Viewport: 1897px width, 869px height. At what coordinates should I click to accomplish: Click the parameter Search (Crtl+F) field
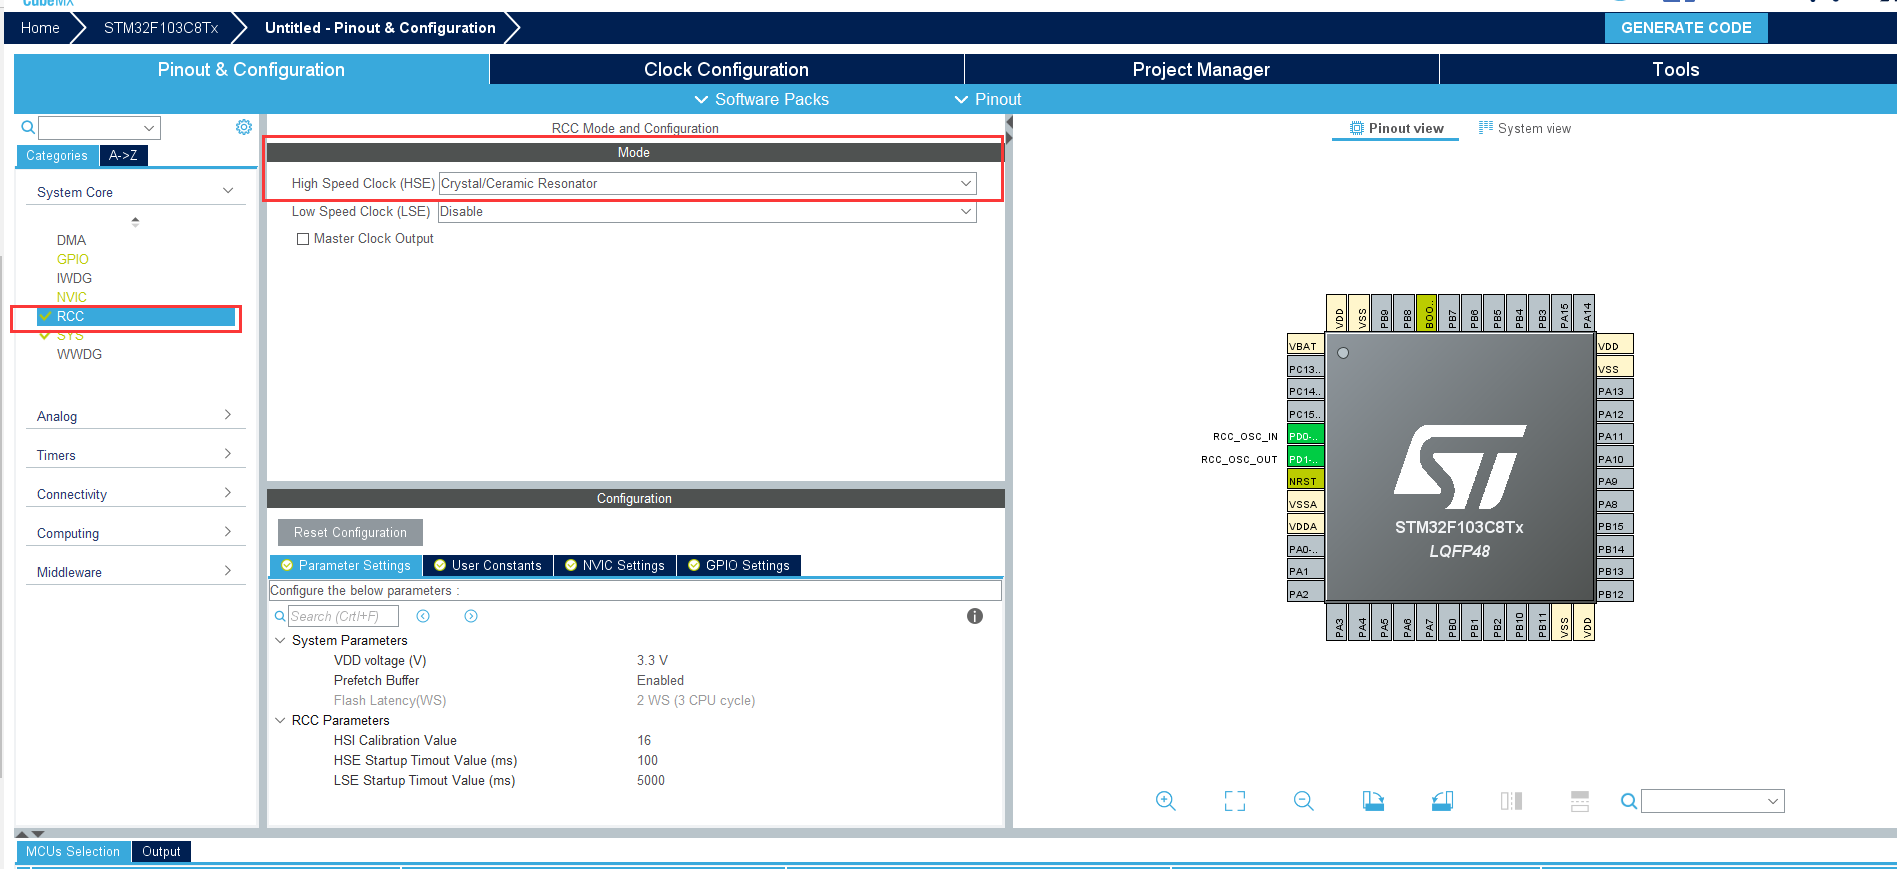[x=343, y=616]
